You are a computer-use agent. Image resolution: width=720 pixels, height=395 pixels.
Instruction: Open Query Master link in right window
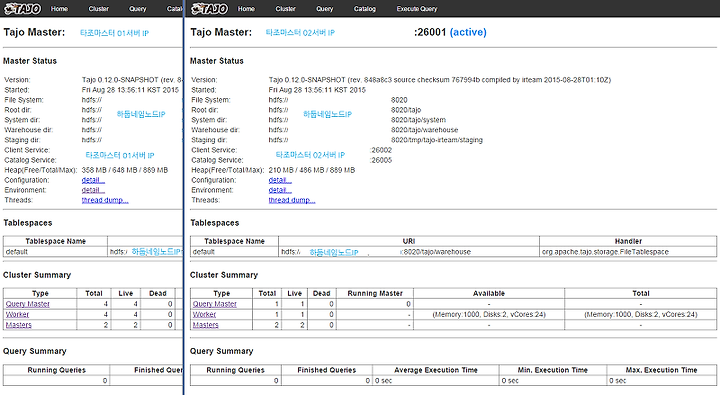pos(214,304)
